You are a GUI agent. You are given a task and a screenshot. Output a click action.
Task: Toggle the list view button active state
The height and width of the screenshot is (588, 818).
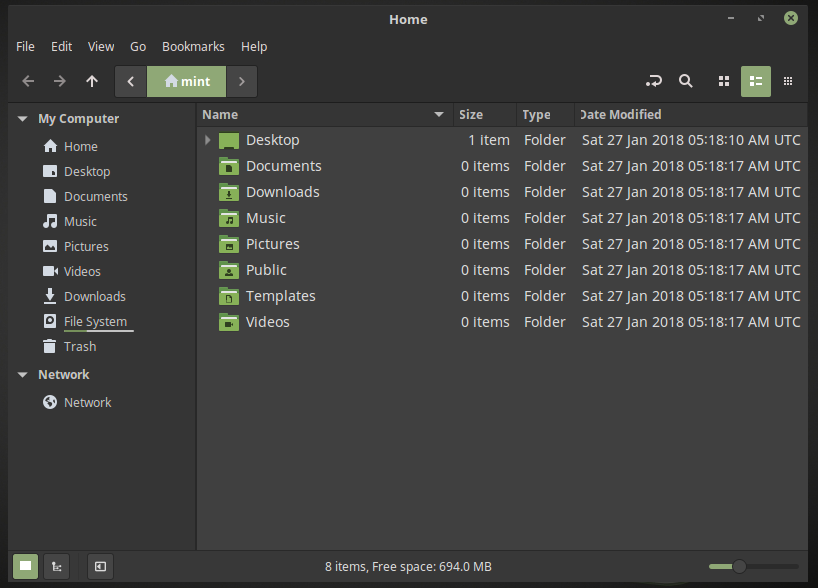tap(755, 81)
